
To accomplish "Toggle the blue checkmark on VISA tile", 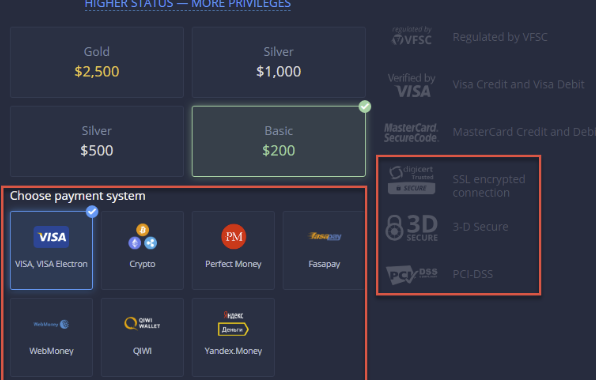I will pyautogui.click(x=92, y=212).
